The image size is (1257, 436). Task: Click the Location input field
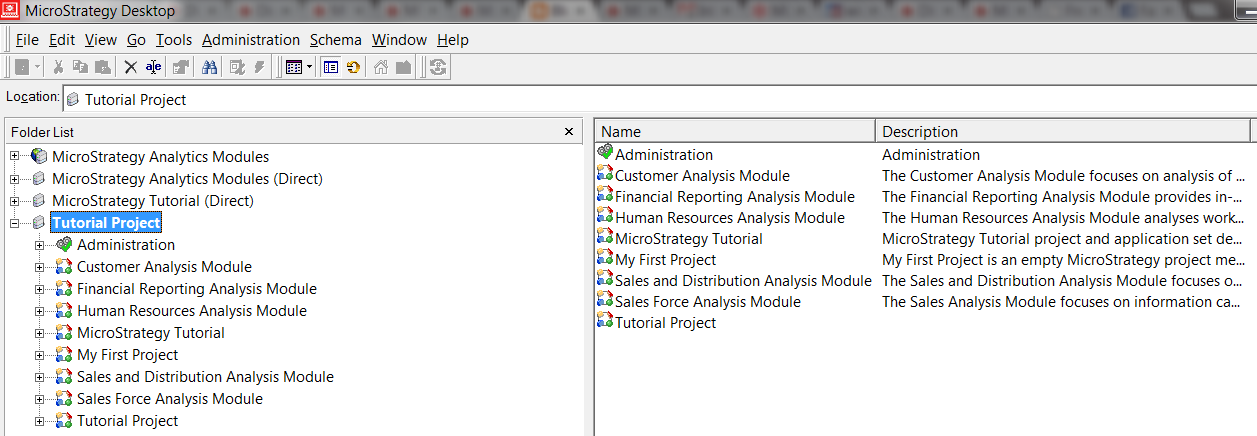point(659,99)
